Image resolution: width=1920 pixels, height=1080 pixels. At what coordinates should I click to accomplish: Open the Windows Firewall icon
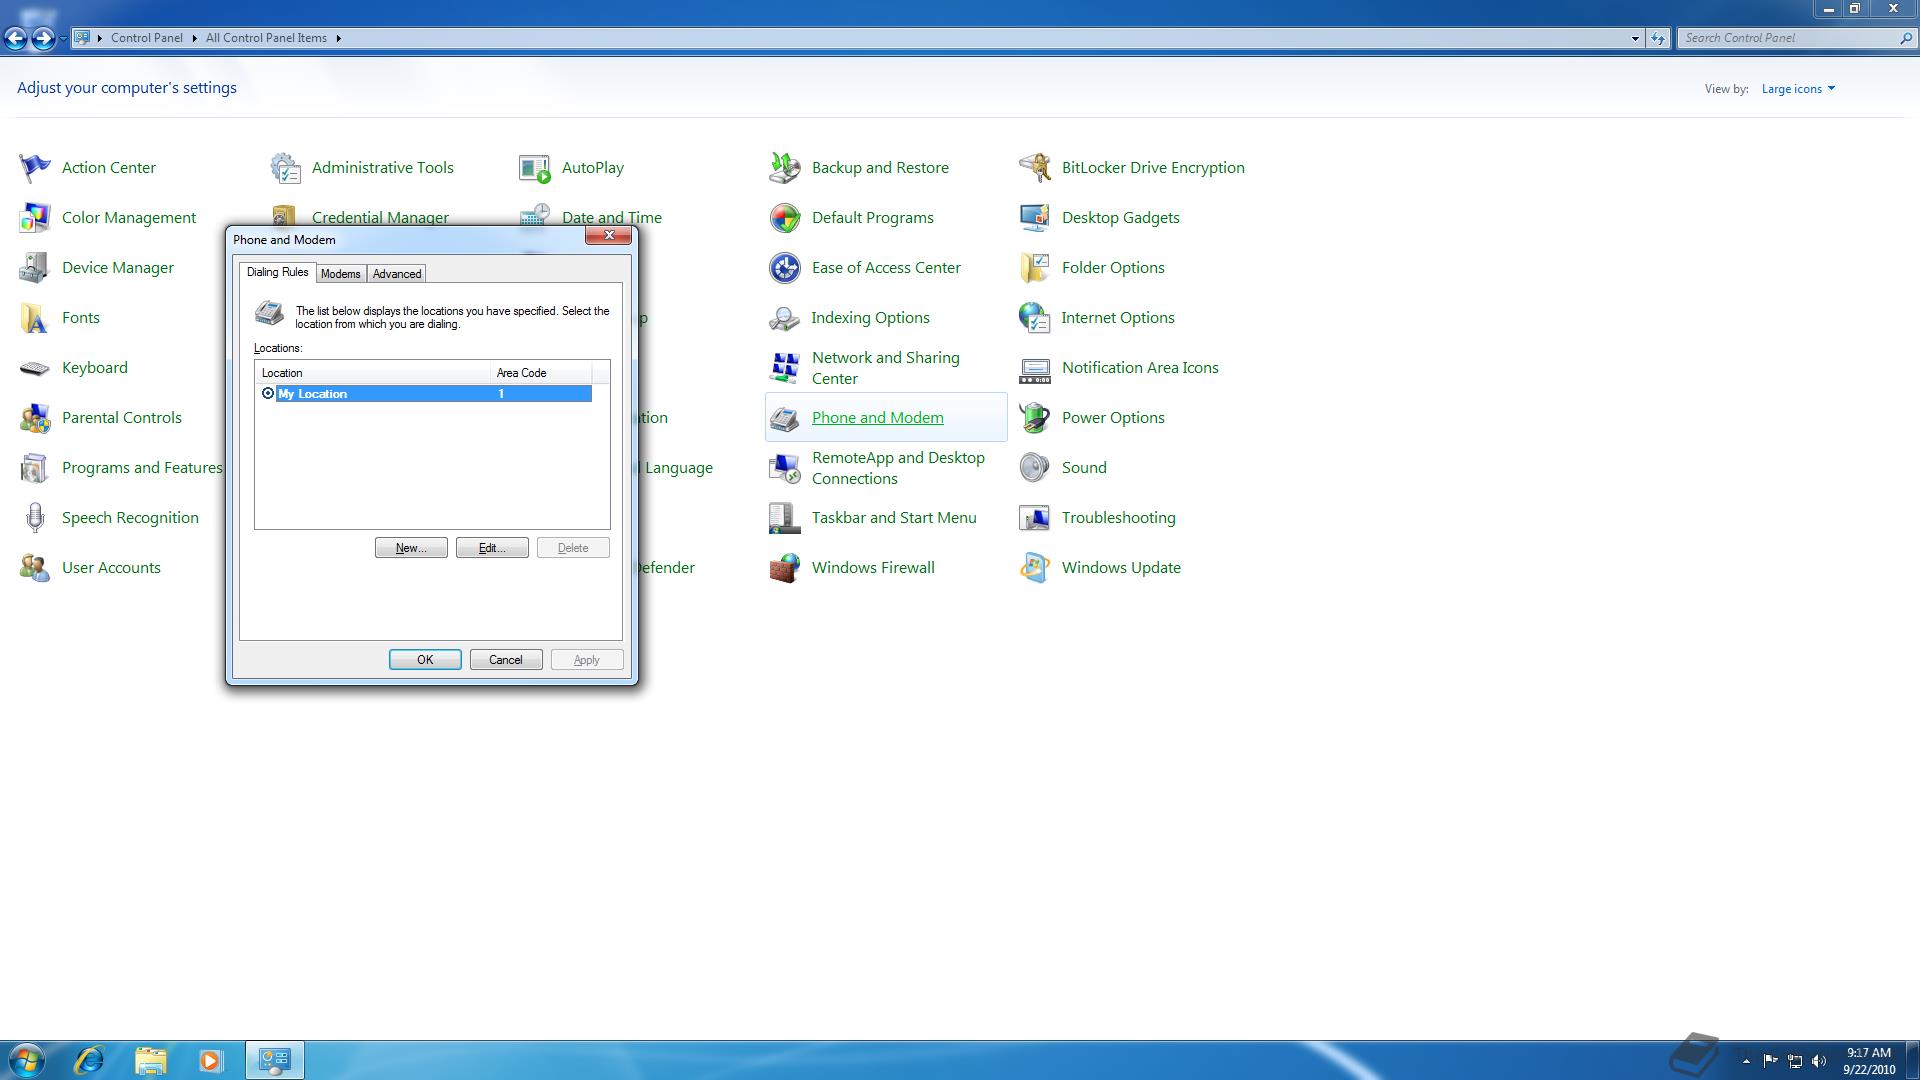[785, 567]
